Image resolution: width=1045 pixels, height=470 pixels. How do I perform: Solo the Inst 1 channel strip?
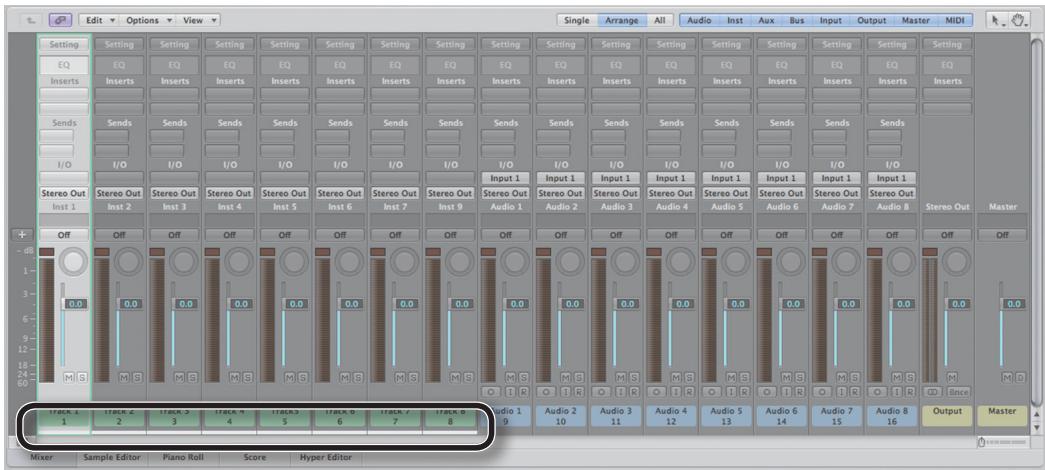click(81, 378)
